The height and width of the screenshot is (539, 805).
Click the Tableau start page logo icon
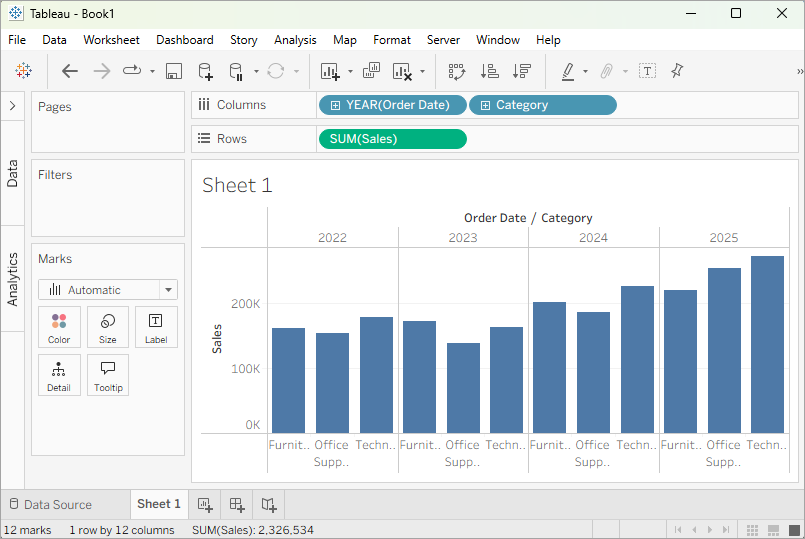coord(23,71)
